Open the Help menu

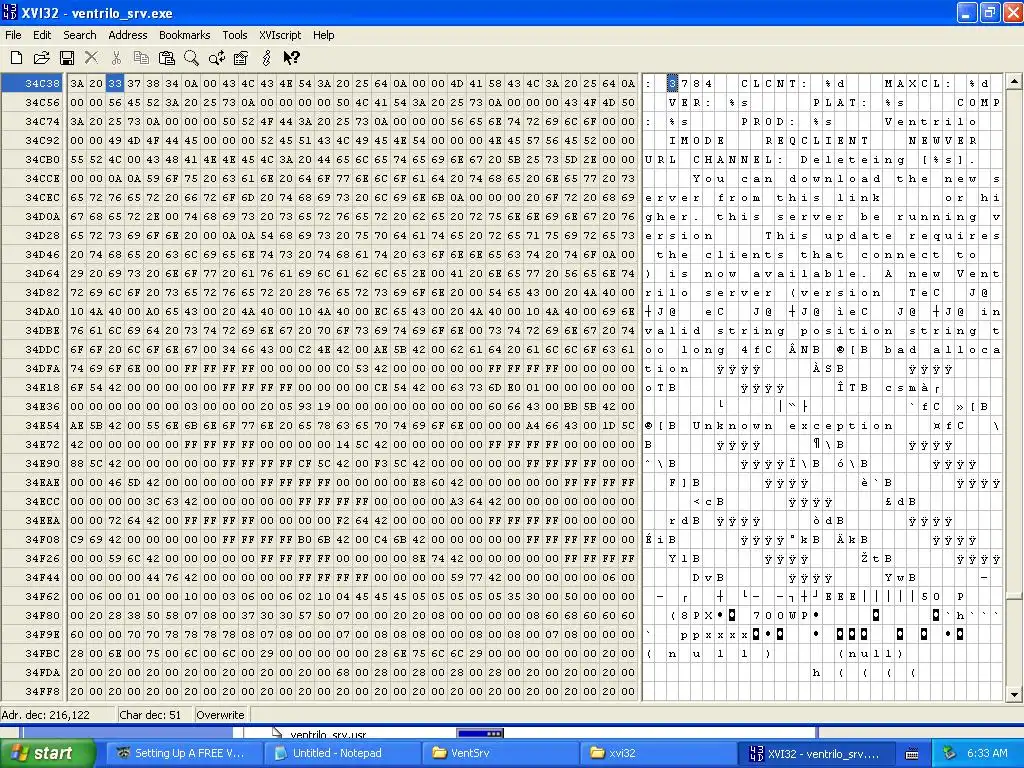323,35
